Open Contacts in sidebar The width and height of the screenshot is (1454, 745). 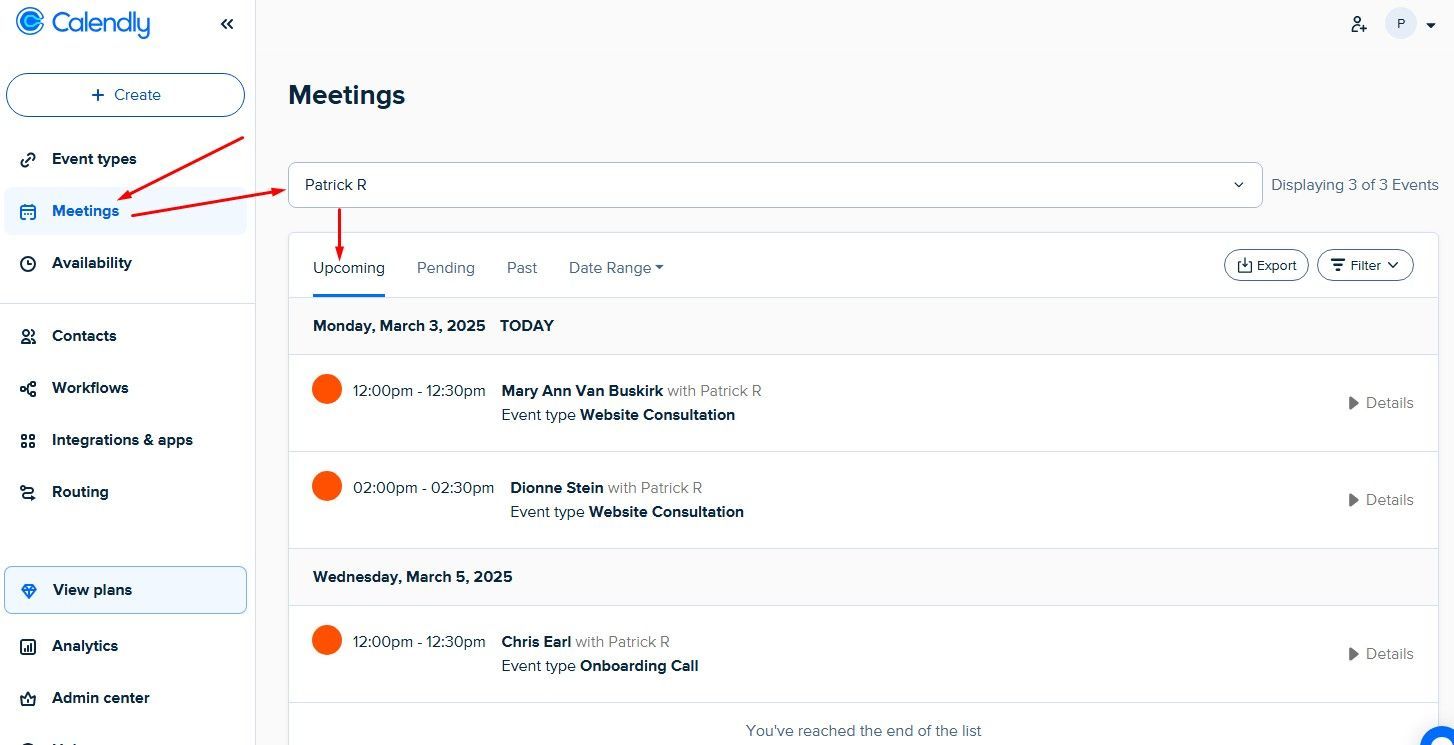(125, 336)
